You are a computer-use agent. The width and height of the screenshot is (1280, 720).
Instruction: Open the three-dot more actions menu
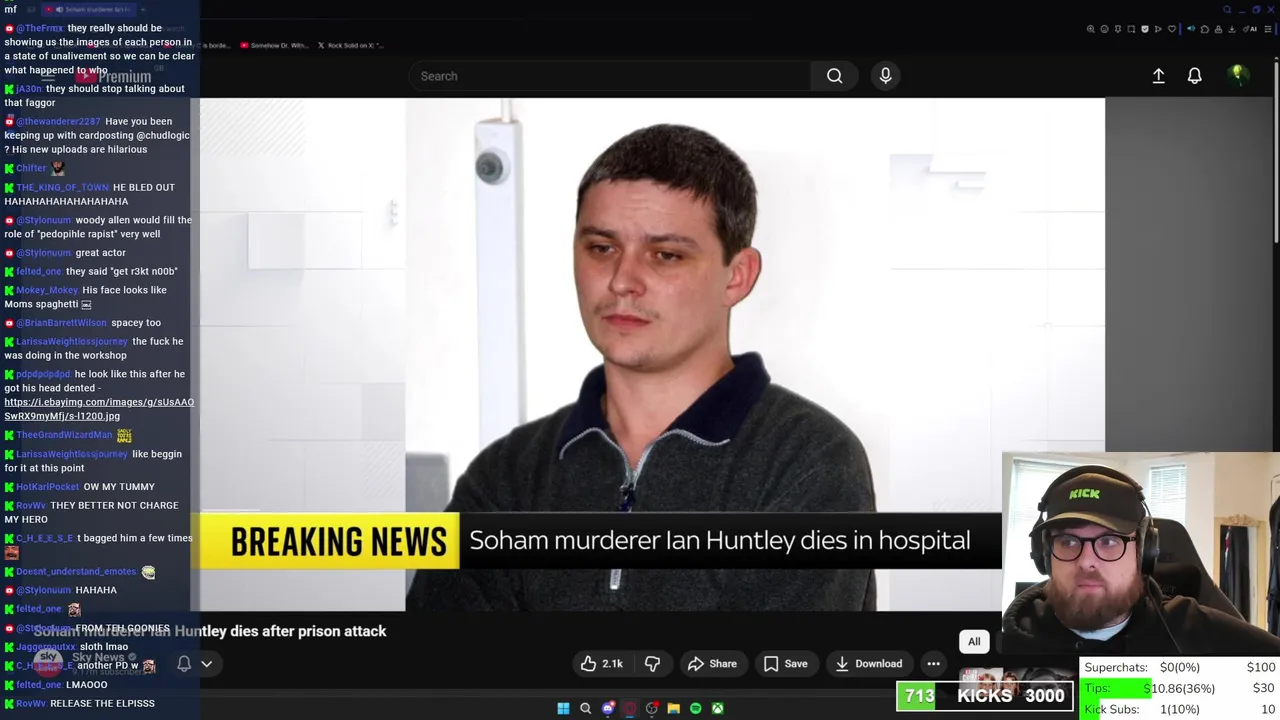933,664
